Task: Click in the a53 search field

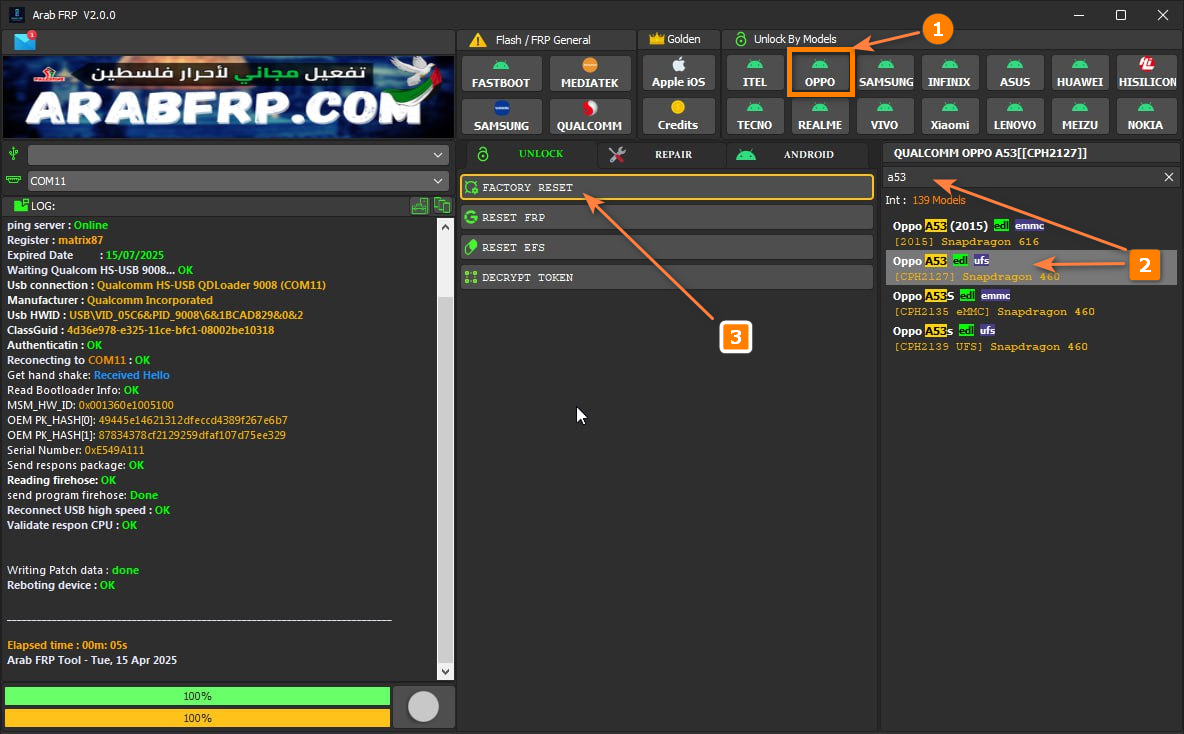Action: tap(1020, 177)
